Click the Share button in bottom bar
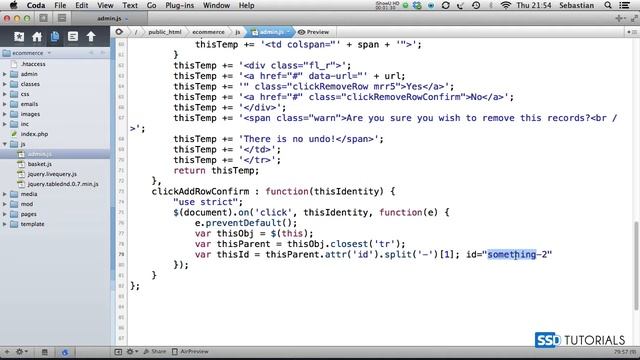 (155, 351)
